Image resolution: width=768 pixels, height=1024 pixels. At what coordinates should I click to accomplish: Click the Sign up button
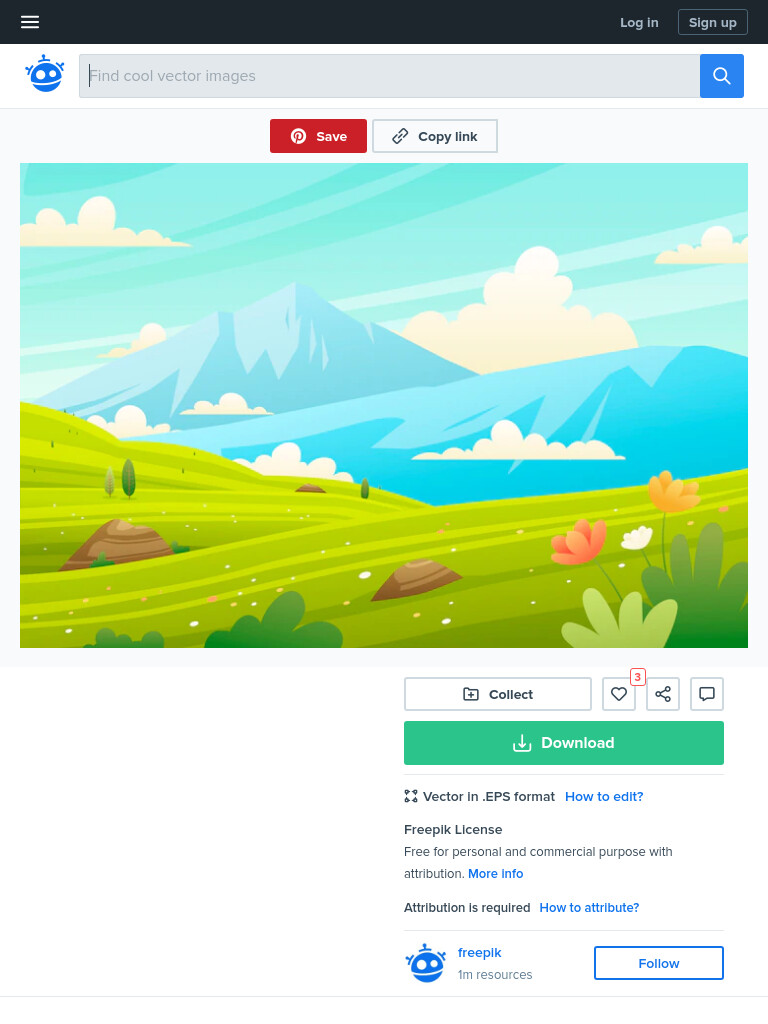point(712,22)
